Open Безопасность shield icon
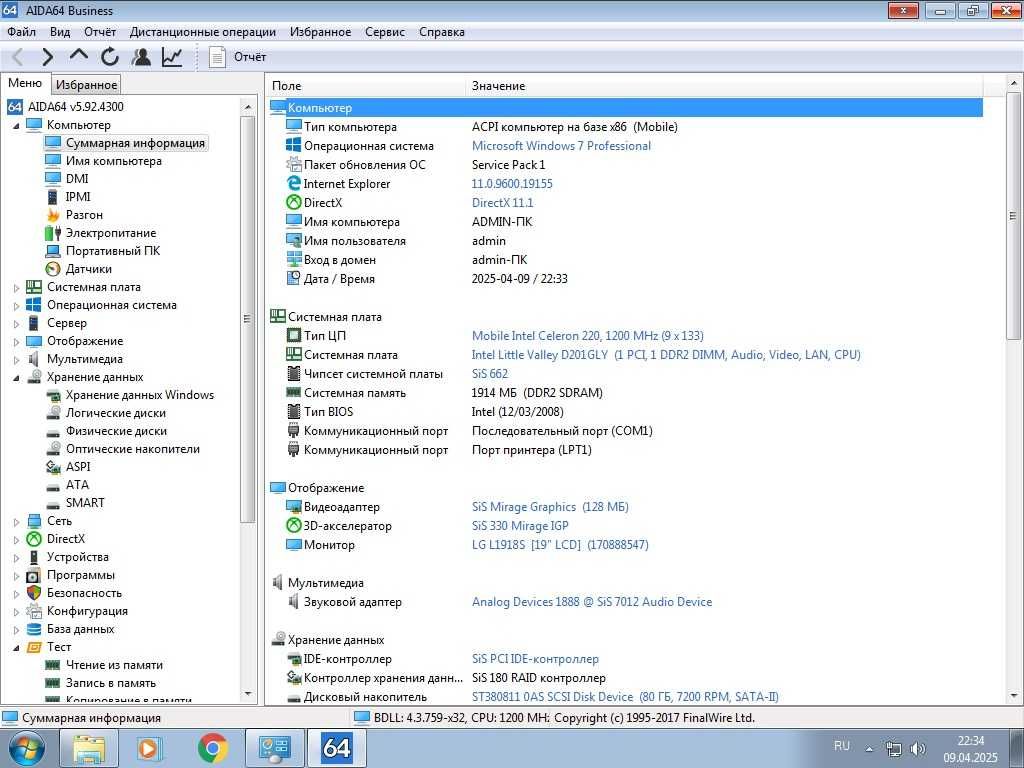Viewport: 1024px width, 768px height. click(x=34, y=593)
